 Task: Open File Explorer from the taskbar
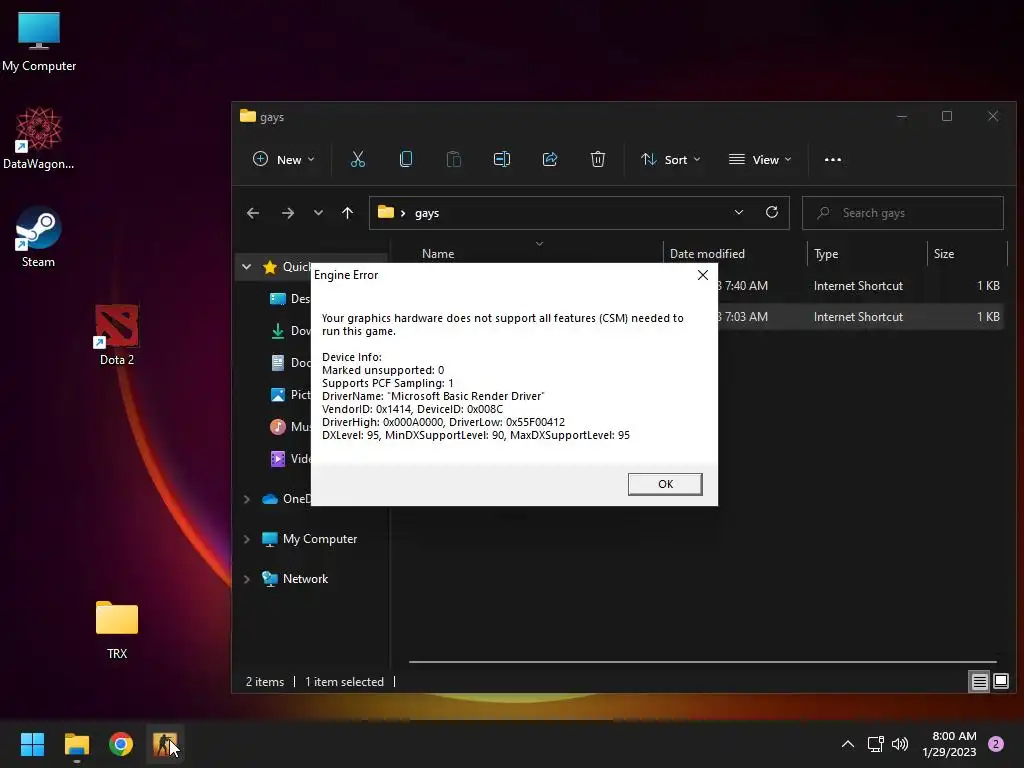[76, 744]
